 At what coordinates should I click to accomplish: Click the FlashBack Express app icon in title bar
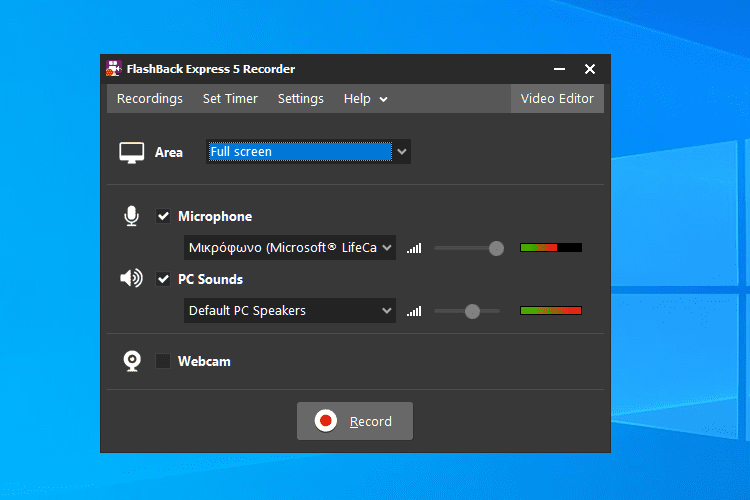[114, 68]
